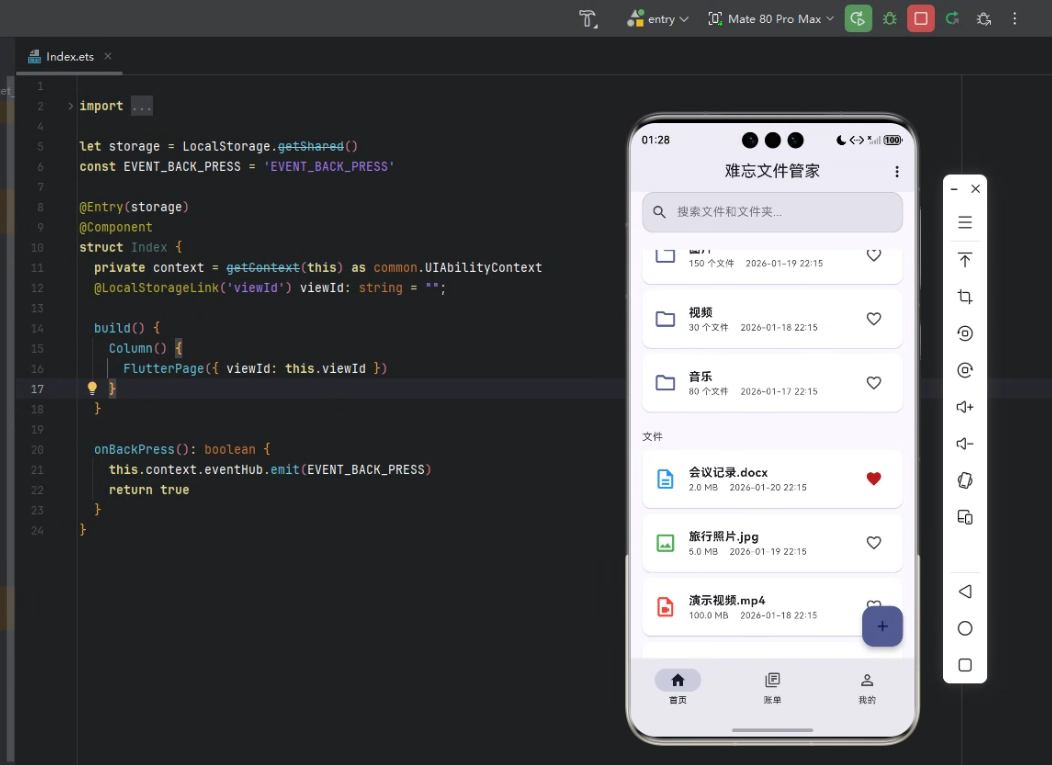This screenshot has width=1052, height=765.
Task: Switch to the 账单 tab
Action: (x=772, y=687)
